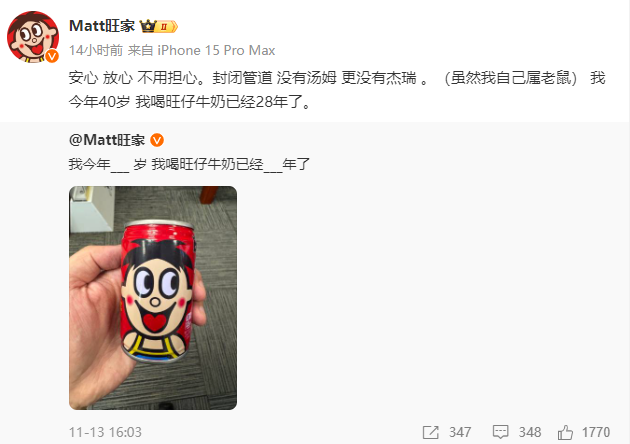Viewport: 630px width, 444px height.
Task: Open Matt旺家 username at top
Action: [x=102, y=26]
